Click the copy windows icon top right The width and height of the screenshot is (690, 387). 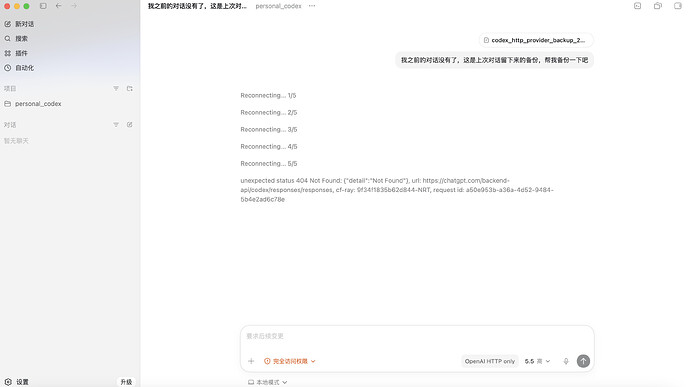click(657, 6)
